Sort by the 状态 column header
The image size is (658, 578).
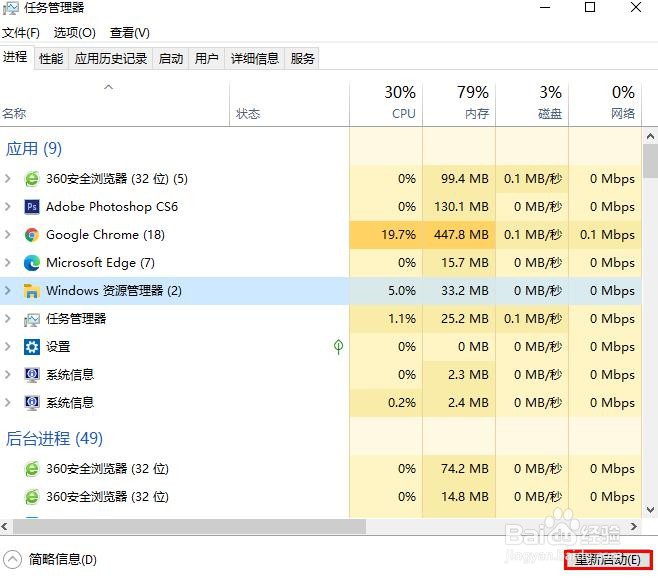pyautogui.click(x=290, y=104)
